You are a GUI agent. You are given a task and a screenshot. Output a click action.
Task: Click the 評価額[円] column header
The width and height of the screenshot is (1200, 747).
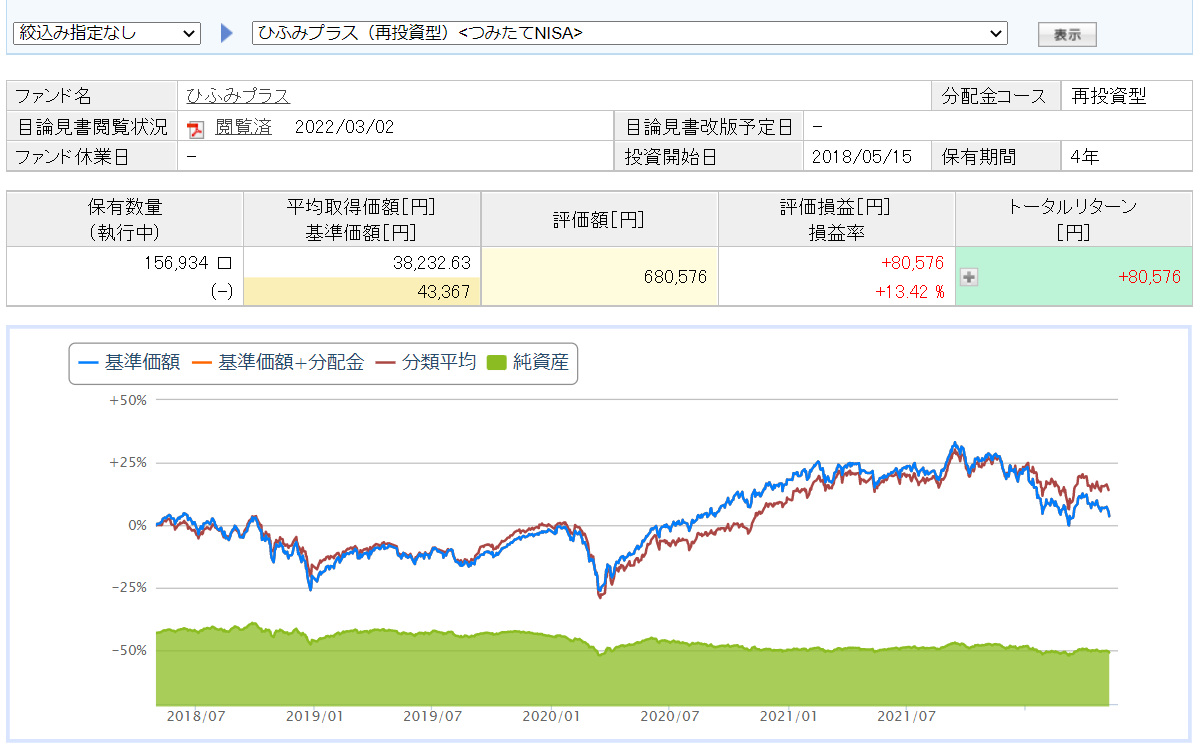pos(599,219)
